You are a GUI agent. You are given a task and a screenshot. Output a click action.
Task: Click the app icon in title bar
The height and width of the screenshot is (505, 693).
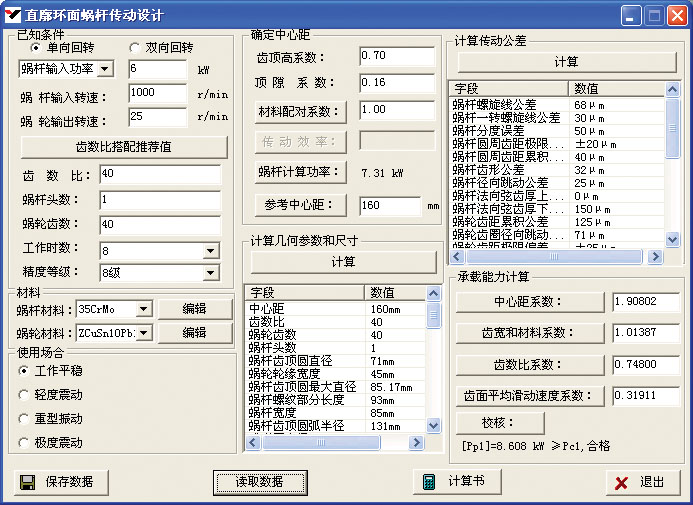coord(13,15)
